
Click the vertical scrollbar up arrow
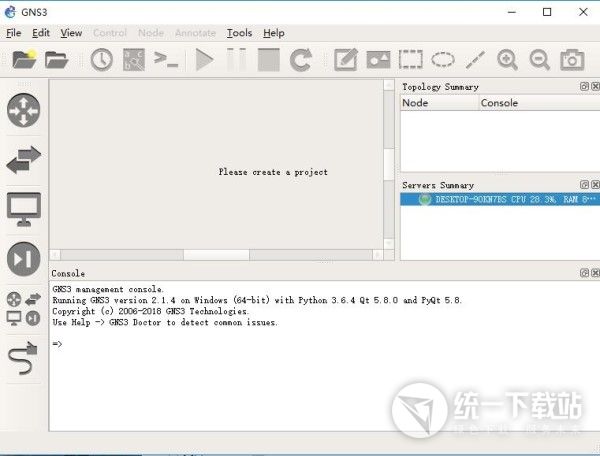point(389,85)
